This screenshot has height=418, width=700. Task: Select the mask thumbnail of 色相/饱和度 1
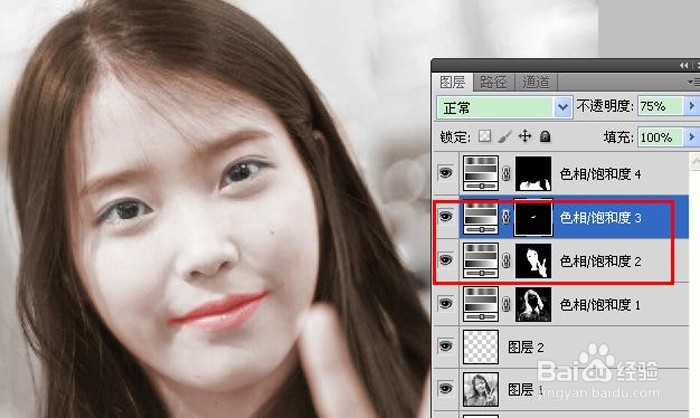point(533,304)
